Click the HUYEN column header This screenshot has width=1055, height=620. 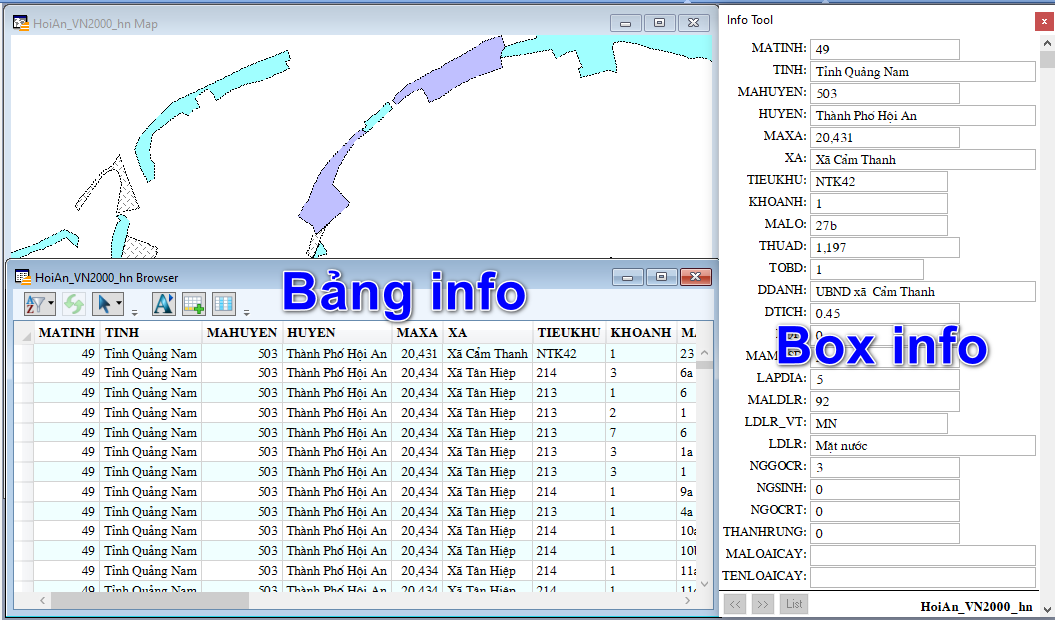(336, 333)
